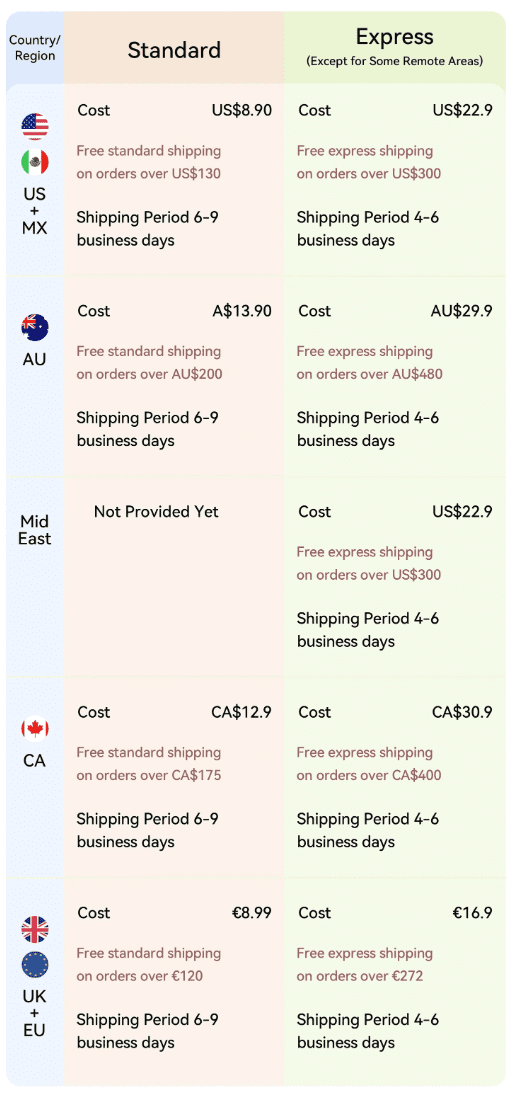Click the UK + EU region label
Screen dimensions: 513x1096
(x=34, y=1013)
